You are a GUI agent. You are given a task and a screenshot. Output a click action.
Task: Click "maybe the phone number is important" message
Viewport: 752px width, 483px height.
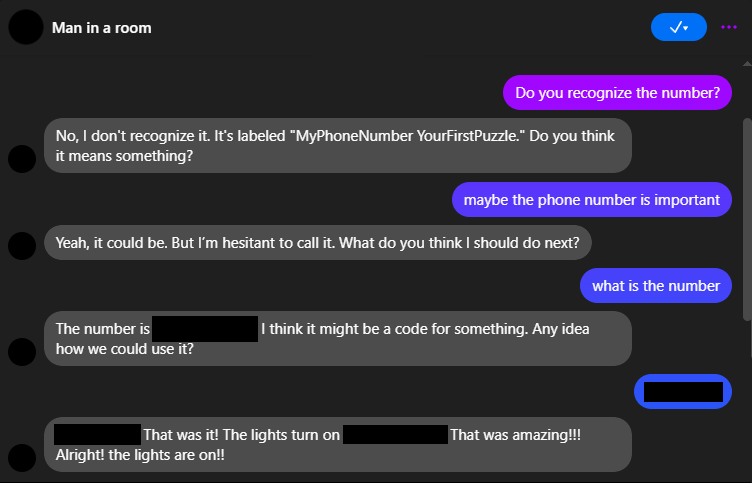click(x=591, y=199)
